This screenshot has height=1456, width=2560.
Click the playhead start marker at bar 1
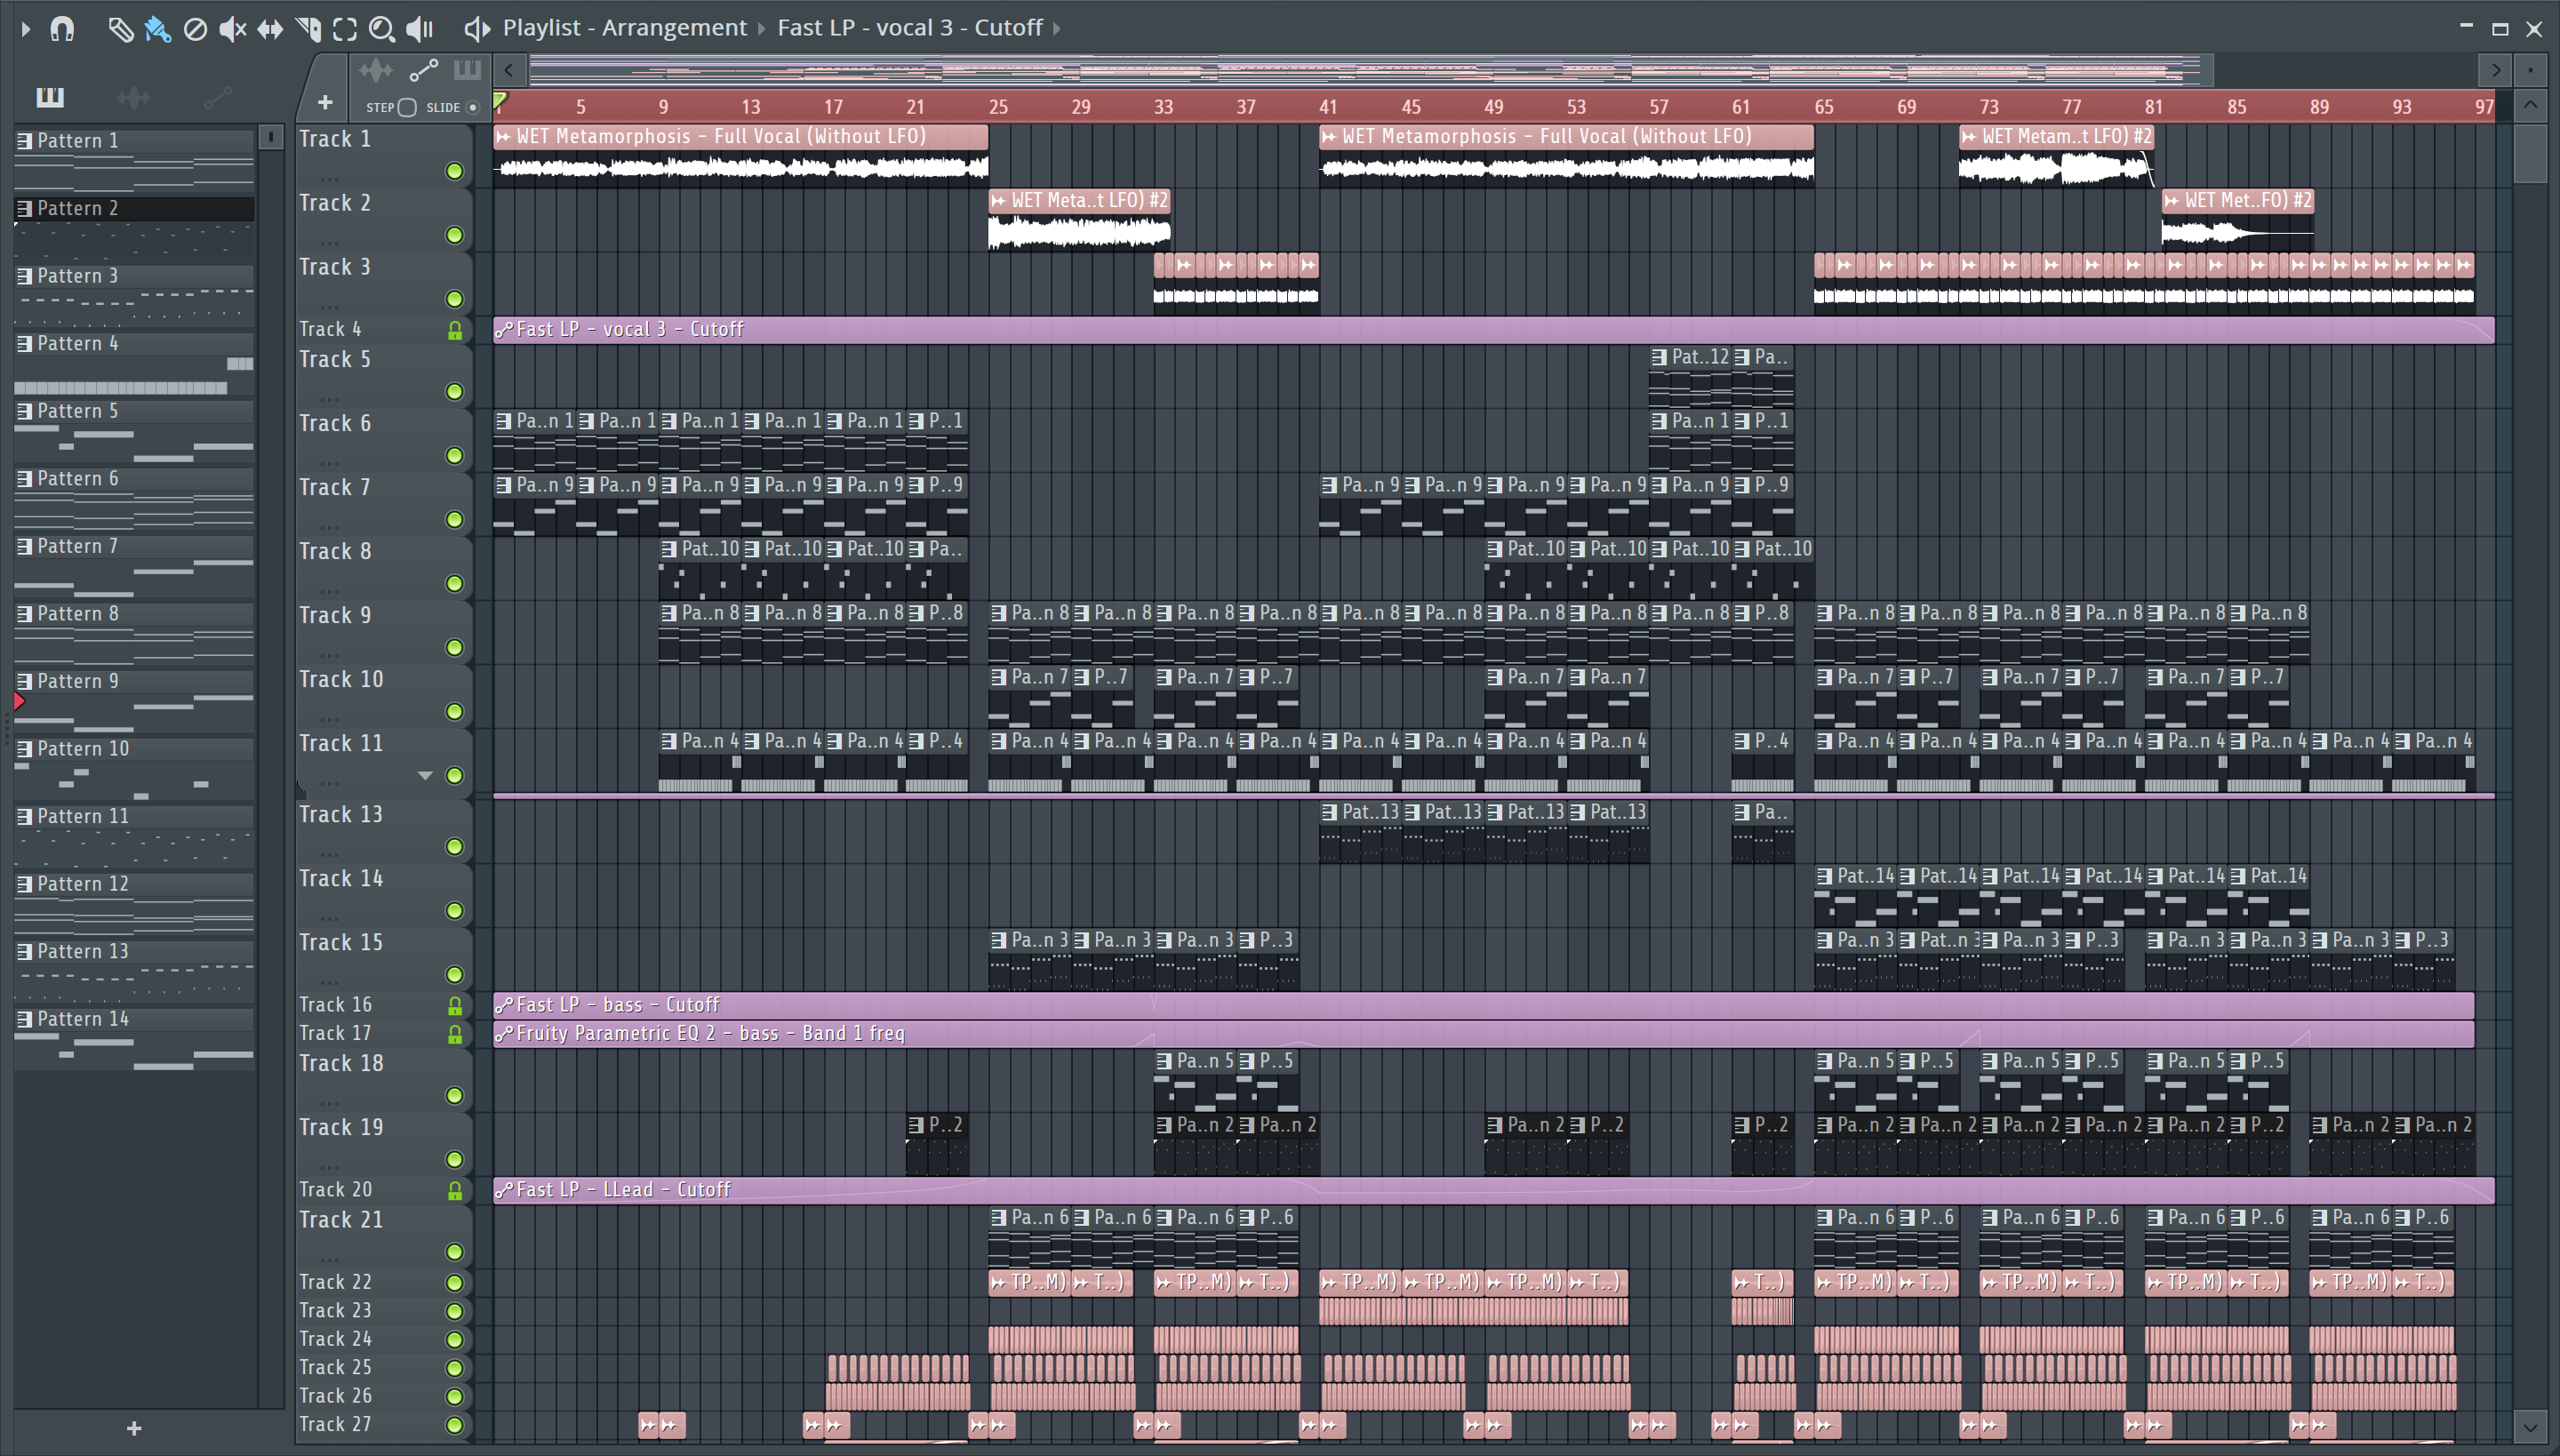coord(500,101)
